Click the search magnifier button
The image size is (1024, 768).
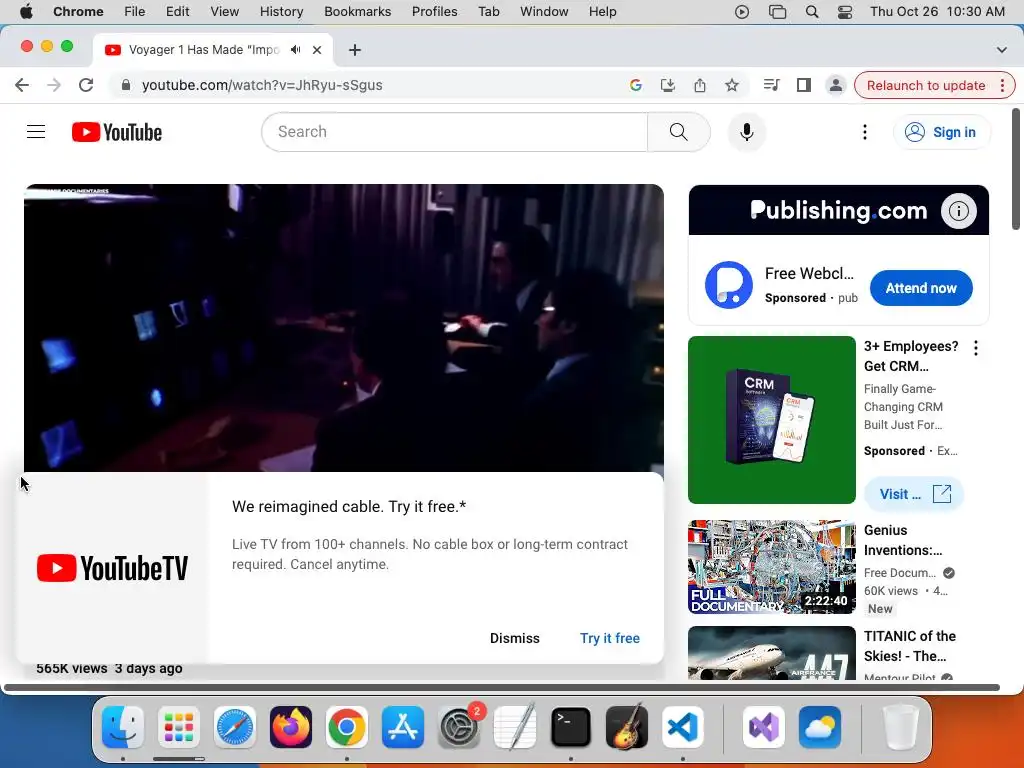click(679, 132)
